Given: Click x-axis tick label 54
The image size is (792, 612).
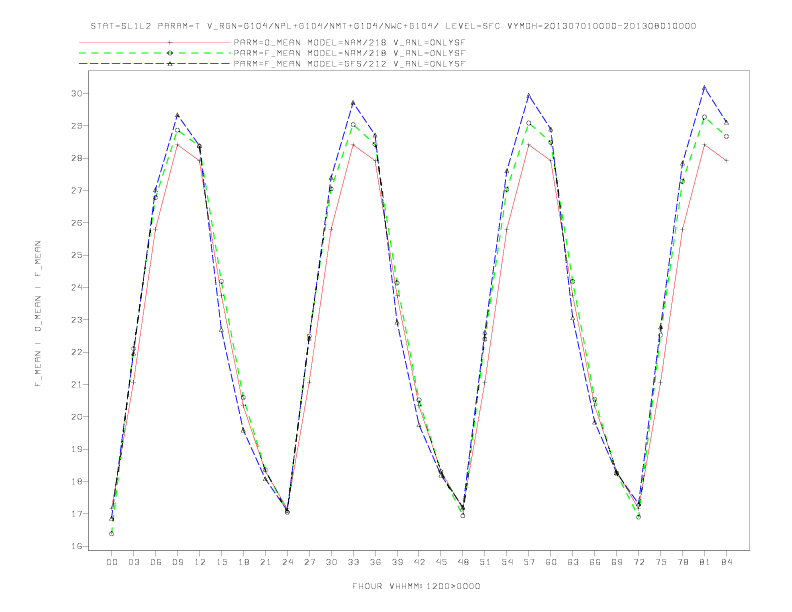Looking at the screenshot, I should pos(507,562).
